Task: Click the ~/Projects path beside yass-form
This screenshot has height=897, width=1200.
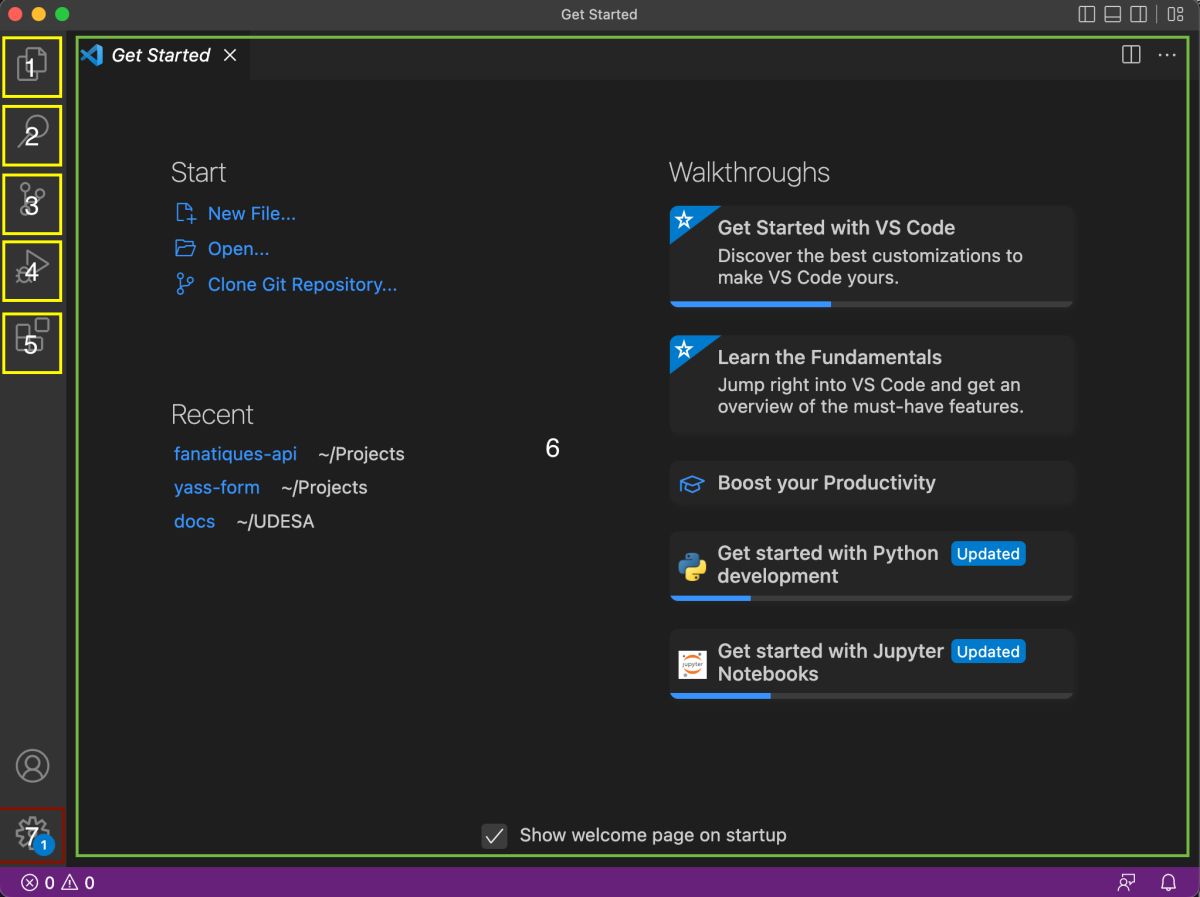Action: (x=324, y=488)
